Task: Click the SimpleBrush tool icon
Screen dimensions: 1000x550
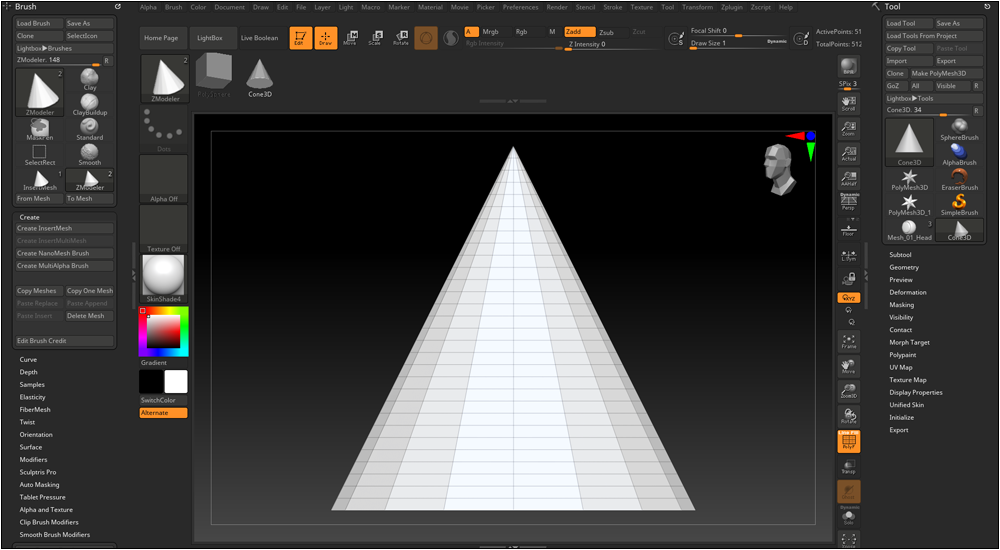Action: point(959,204)
